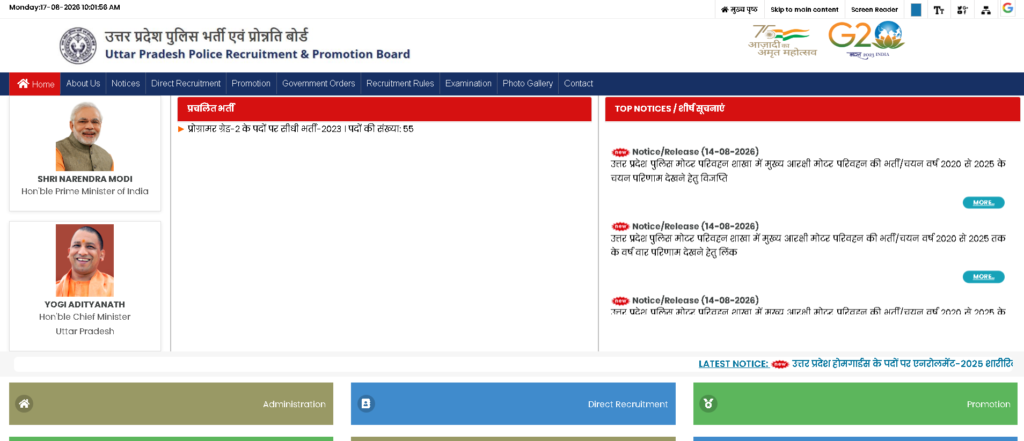The height and width of the screenshot is (441, 1024).
Task: Click the G20 India logo
Action: pyautogui.click(x=866, y=39)
